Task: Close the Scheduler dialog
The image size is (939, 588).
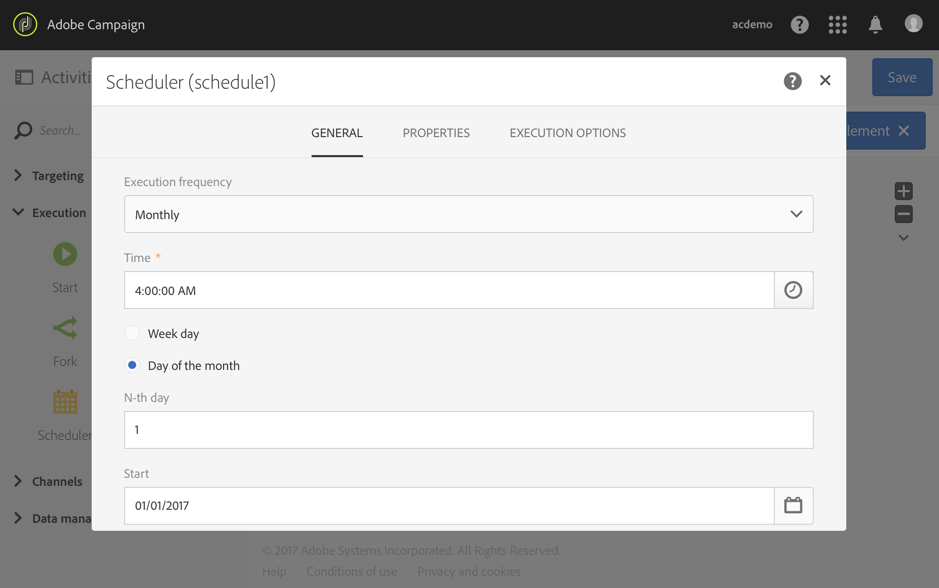Action: tap(825, 80)
